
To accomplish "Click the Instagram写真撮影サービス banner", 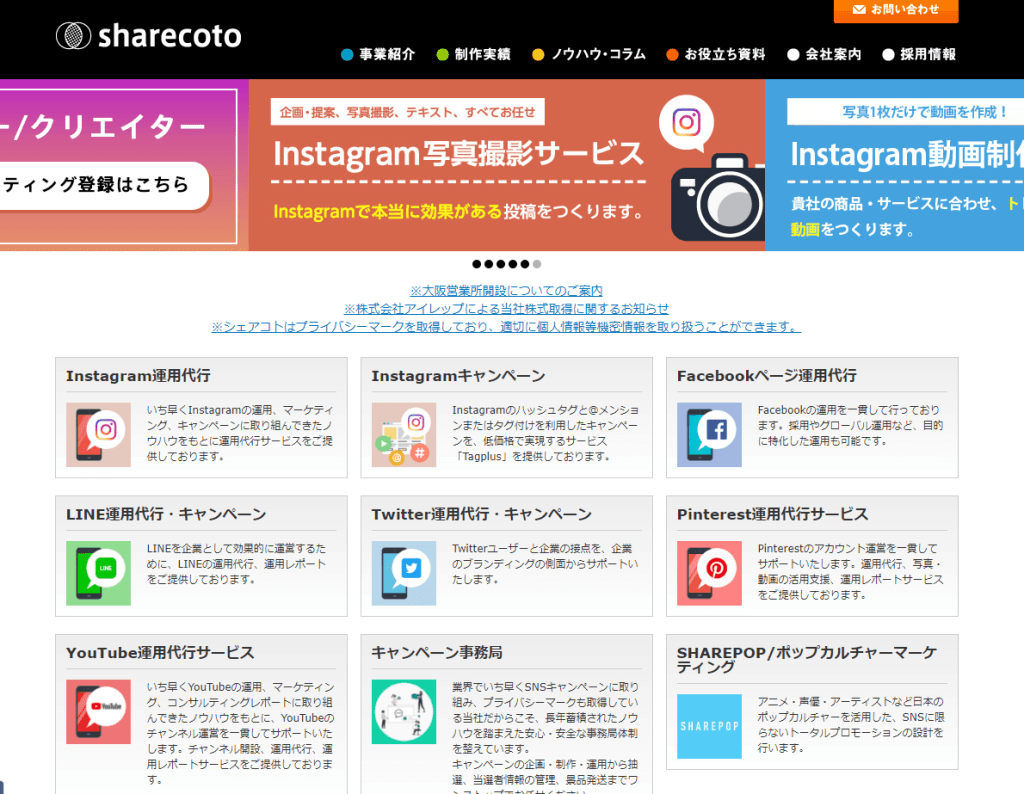I will click(x=507, y=165).
